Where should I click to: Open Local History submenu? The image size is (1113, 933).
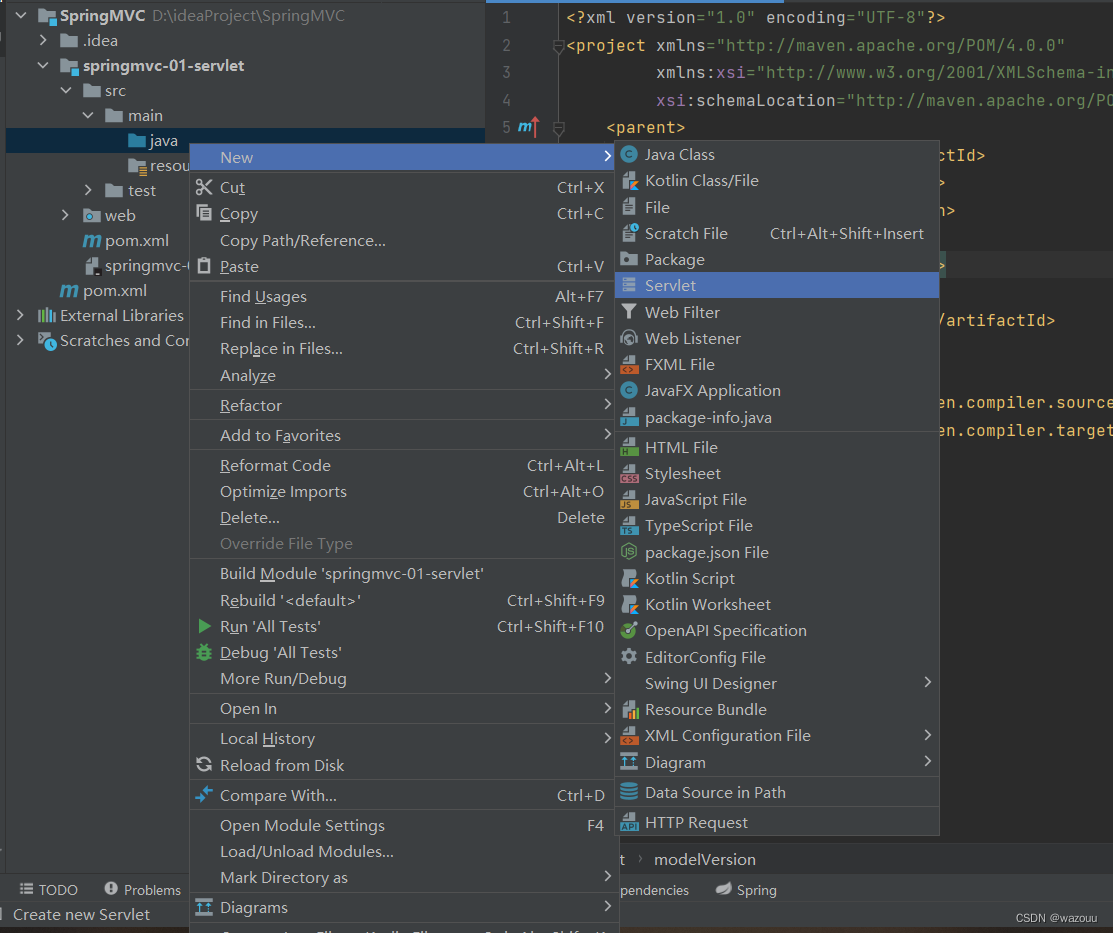coord(402,738)
